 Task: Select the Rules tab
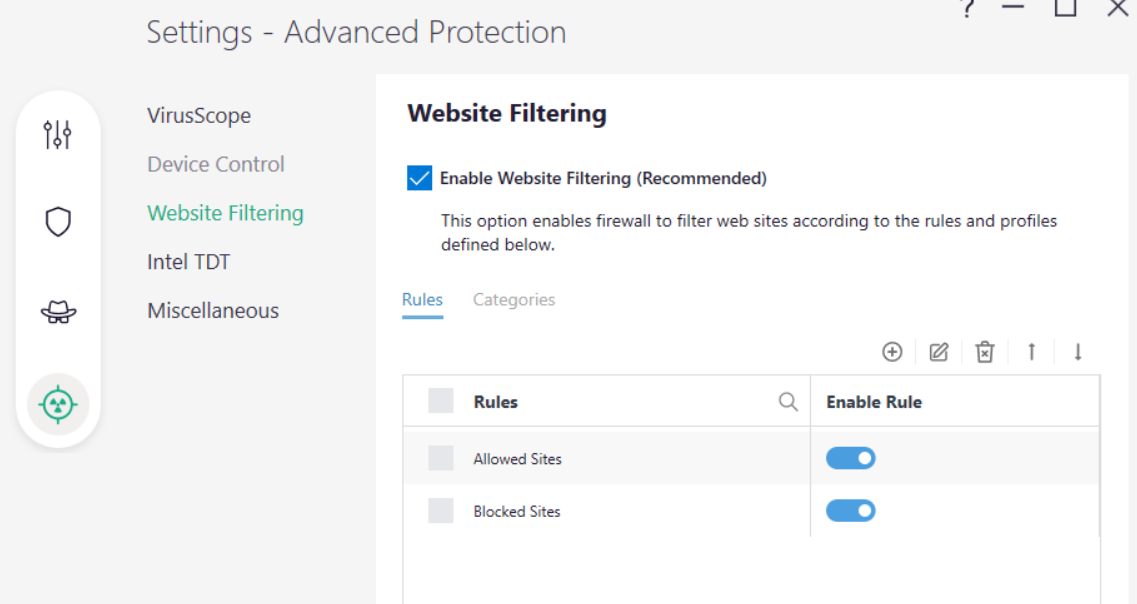pos(422,299)
